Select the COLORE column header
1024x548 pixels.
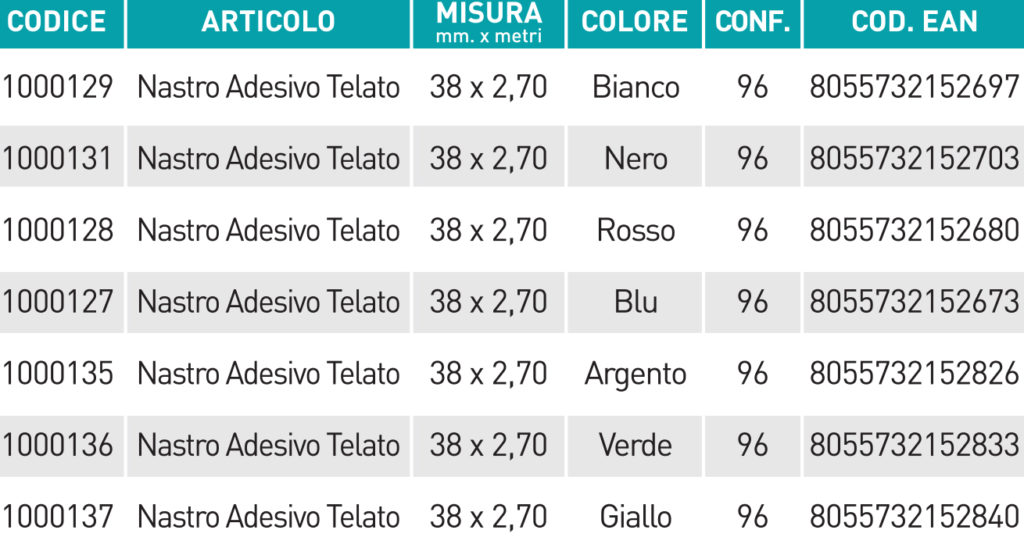635,22
